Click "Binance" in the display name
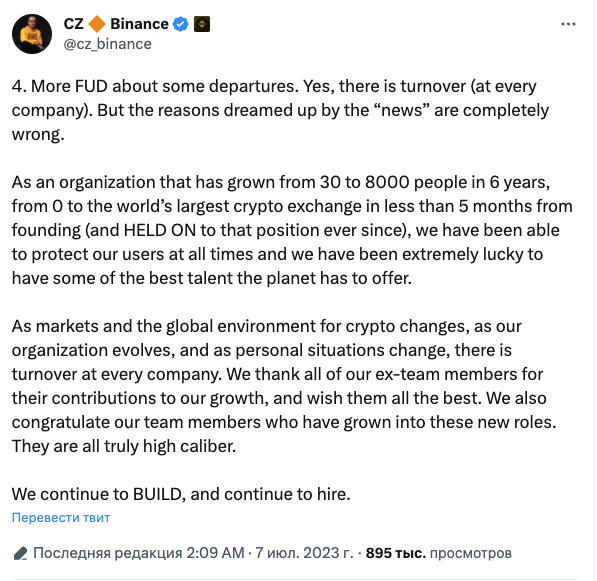Viewport: 597px width, 581px height. click(x=139, y=24)
